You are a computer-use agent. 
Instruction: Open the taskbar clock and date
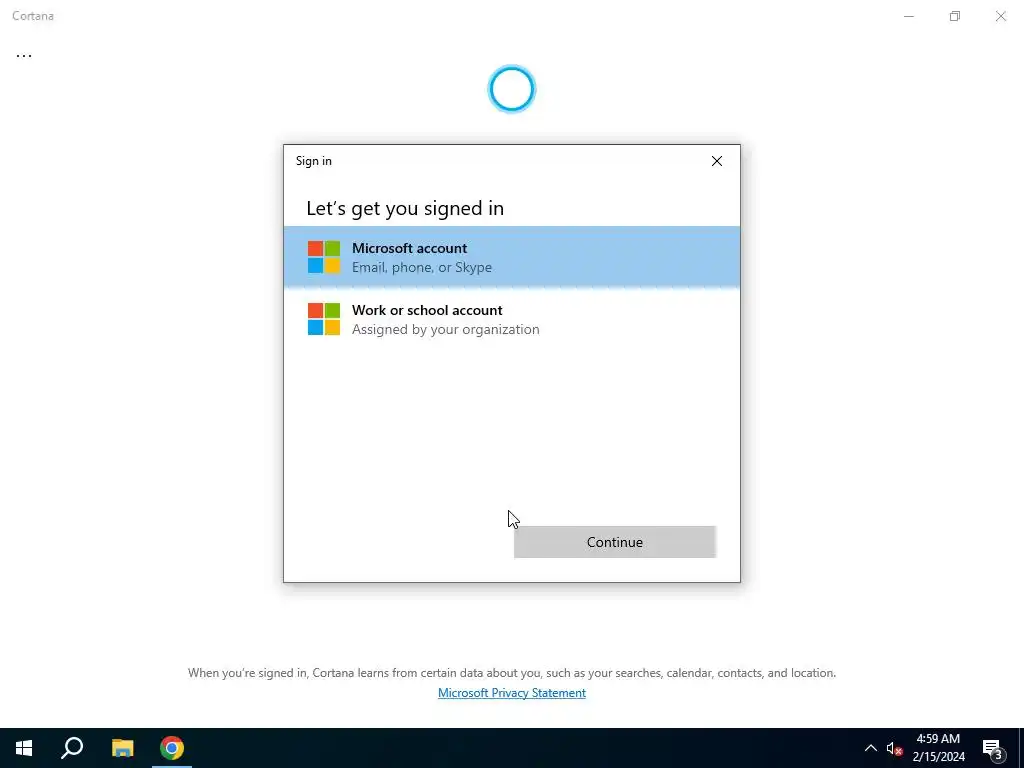(938, 748)
